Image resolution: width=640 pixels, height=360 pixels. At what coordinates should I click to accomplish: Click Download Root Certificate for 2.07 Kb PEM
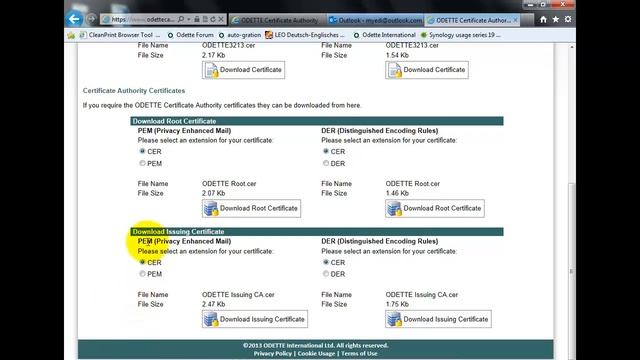click(x=251, y=208)
